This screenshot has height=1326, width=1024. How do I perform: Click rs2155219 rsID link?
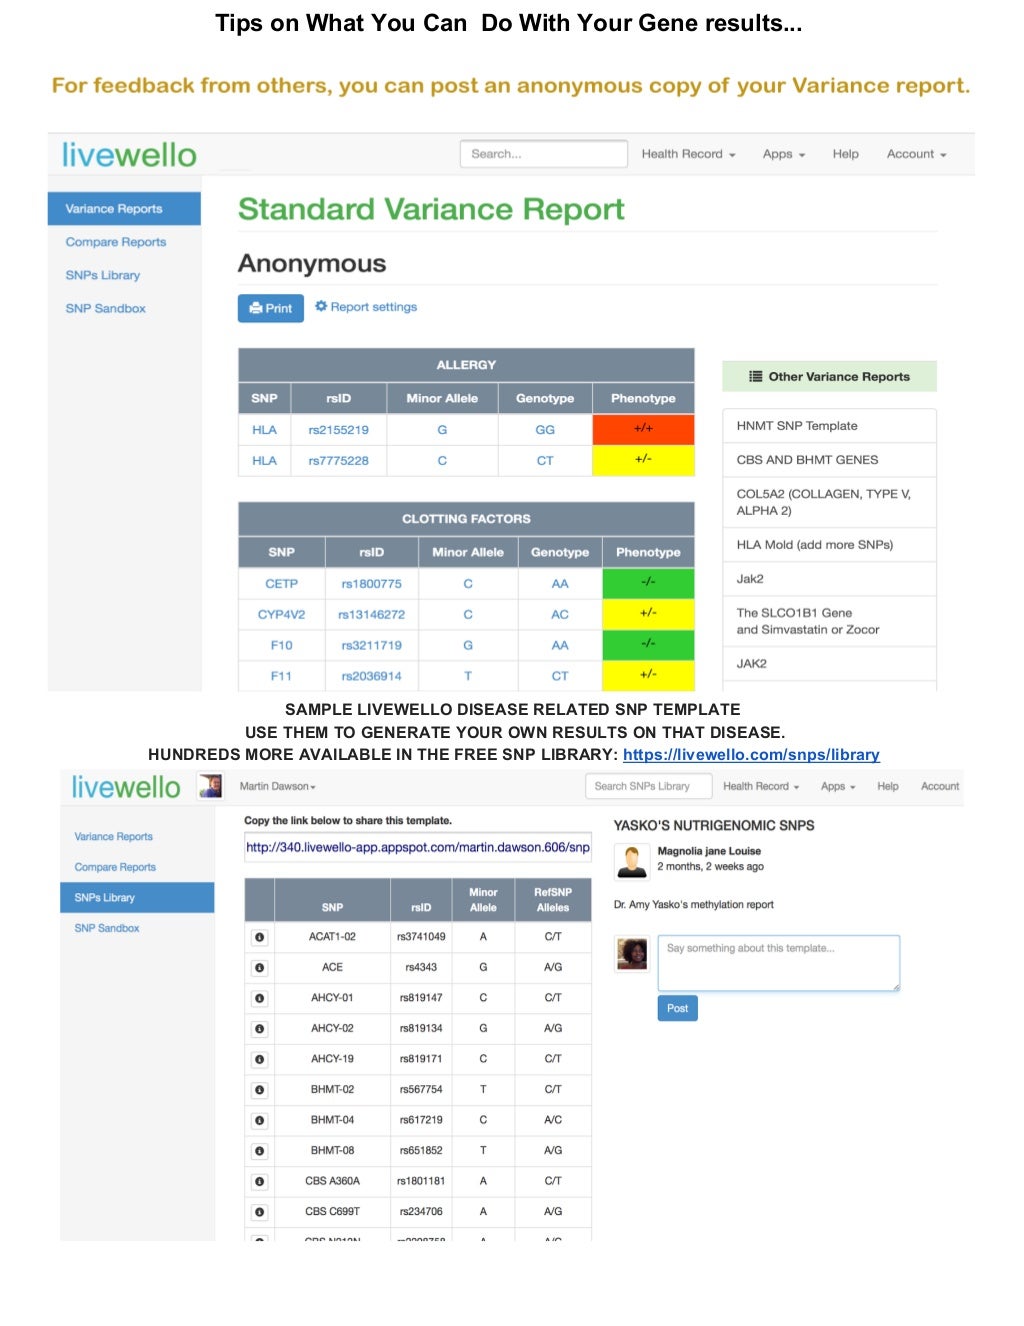point(338,430)
